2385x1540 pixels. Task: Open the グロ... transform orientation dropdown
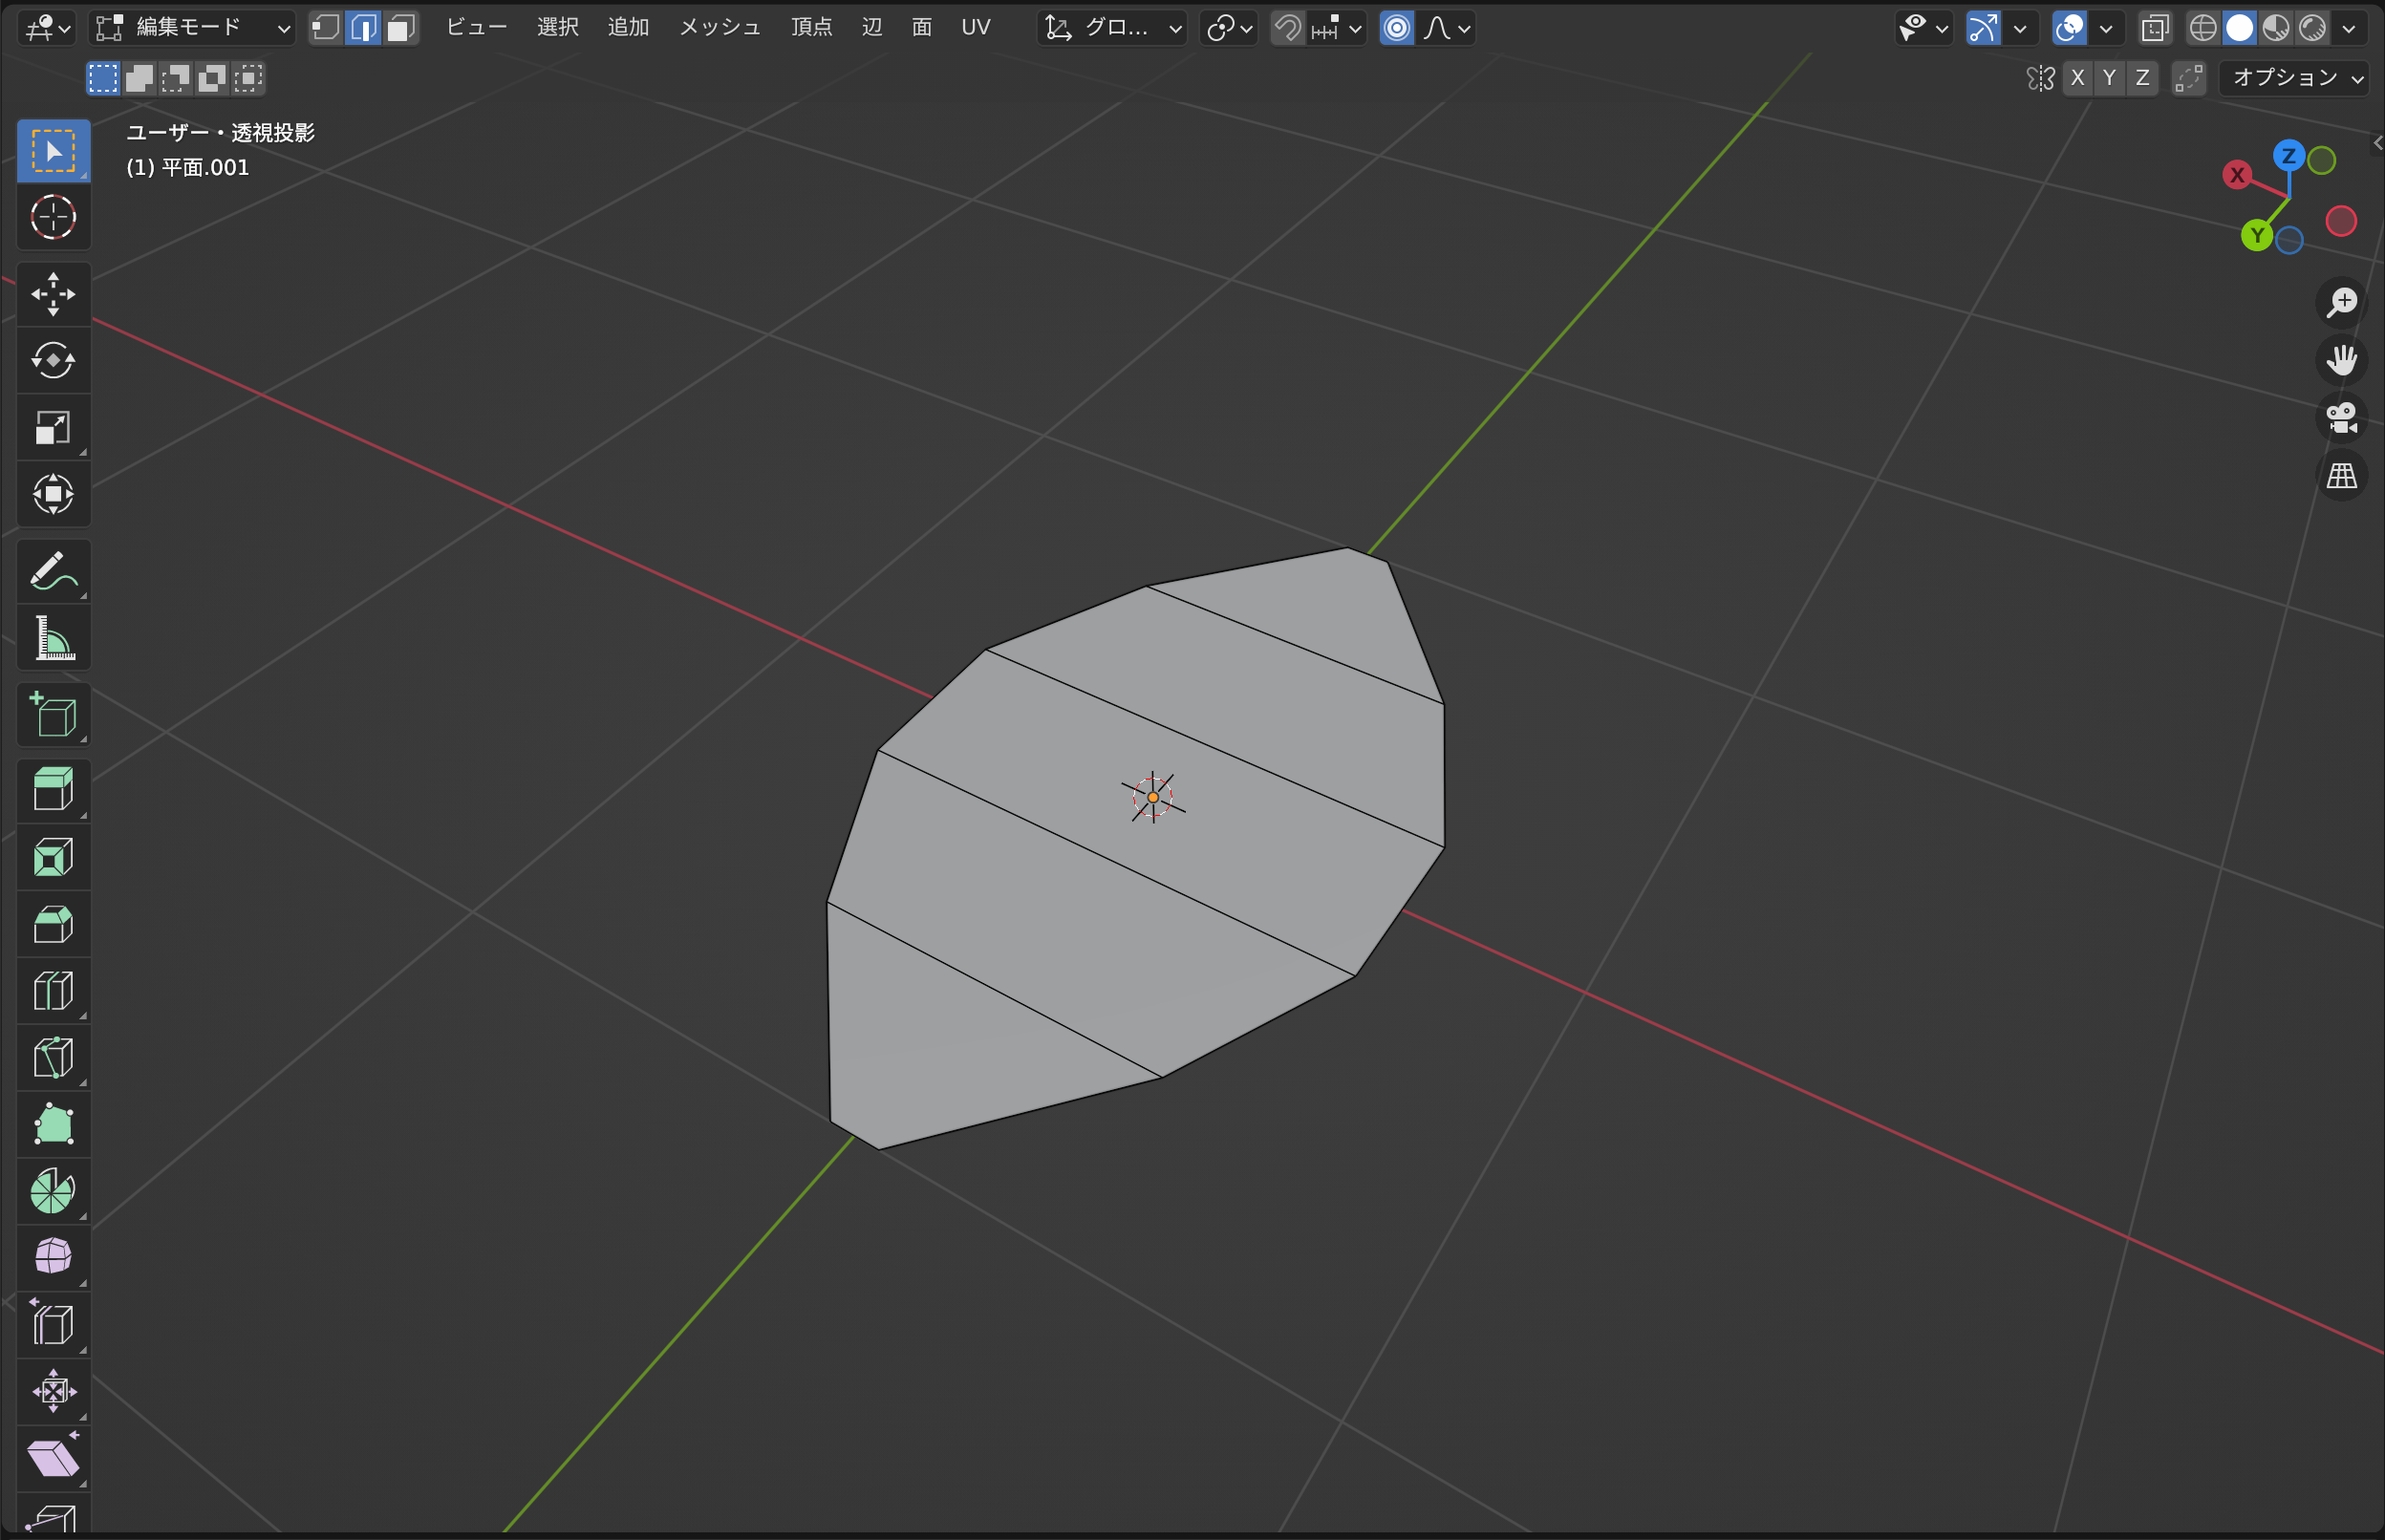(x=1112, y=28)
